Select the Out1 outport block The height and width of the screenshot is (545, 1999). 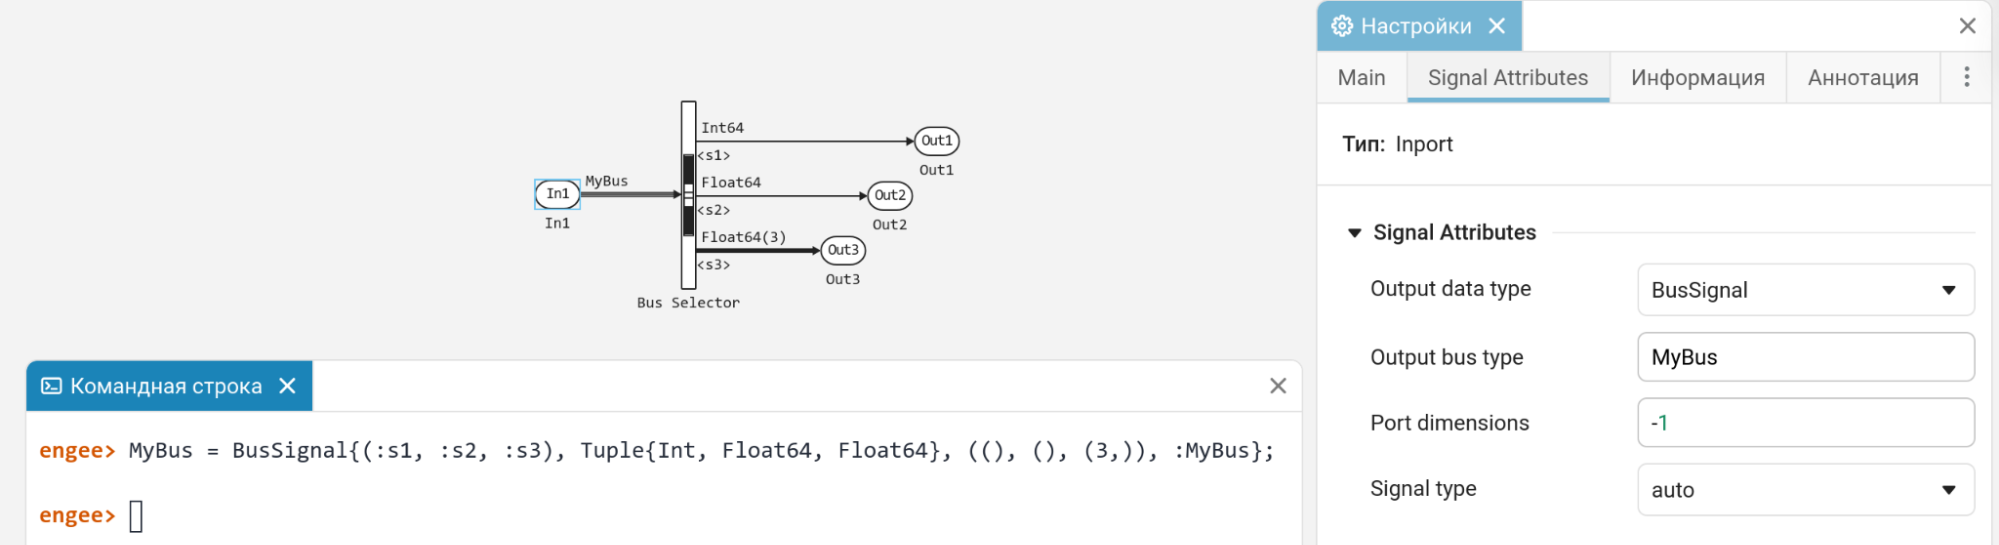pos(936,141)
